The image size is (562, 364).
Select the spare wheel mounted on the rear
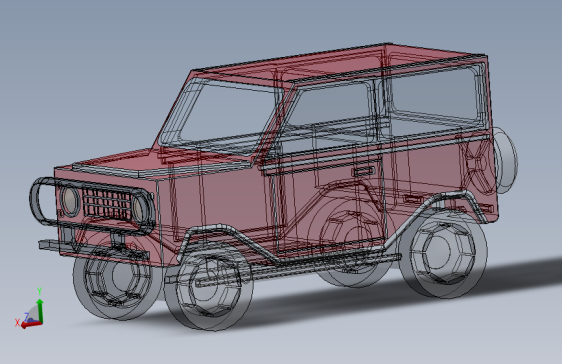point(505,161)
